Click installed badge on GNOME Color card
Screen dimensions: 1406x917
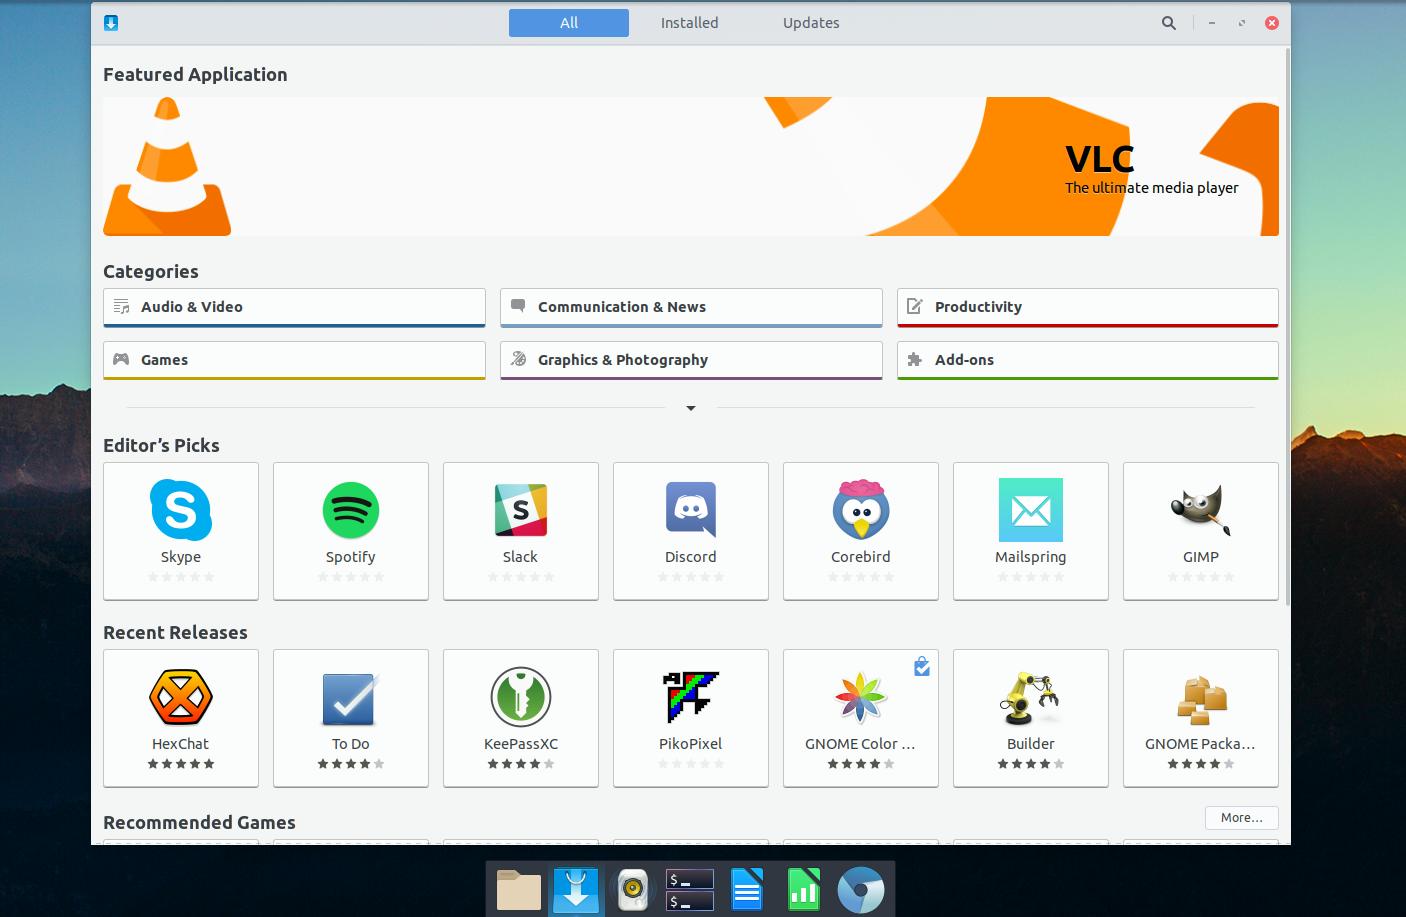tap(922, 666)
